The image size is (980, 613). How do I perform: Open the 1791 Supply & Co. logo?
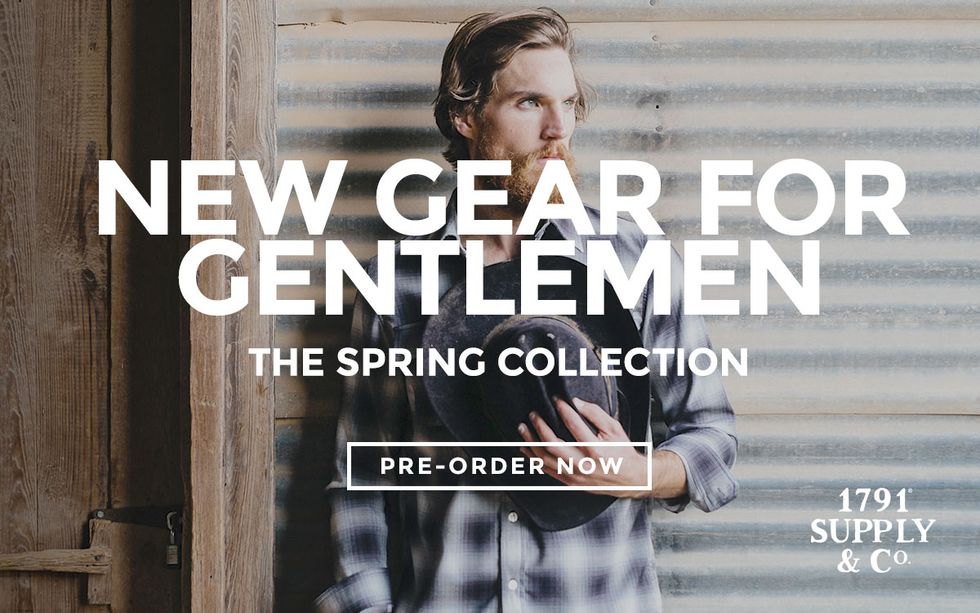tap(872, 531)
